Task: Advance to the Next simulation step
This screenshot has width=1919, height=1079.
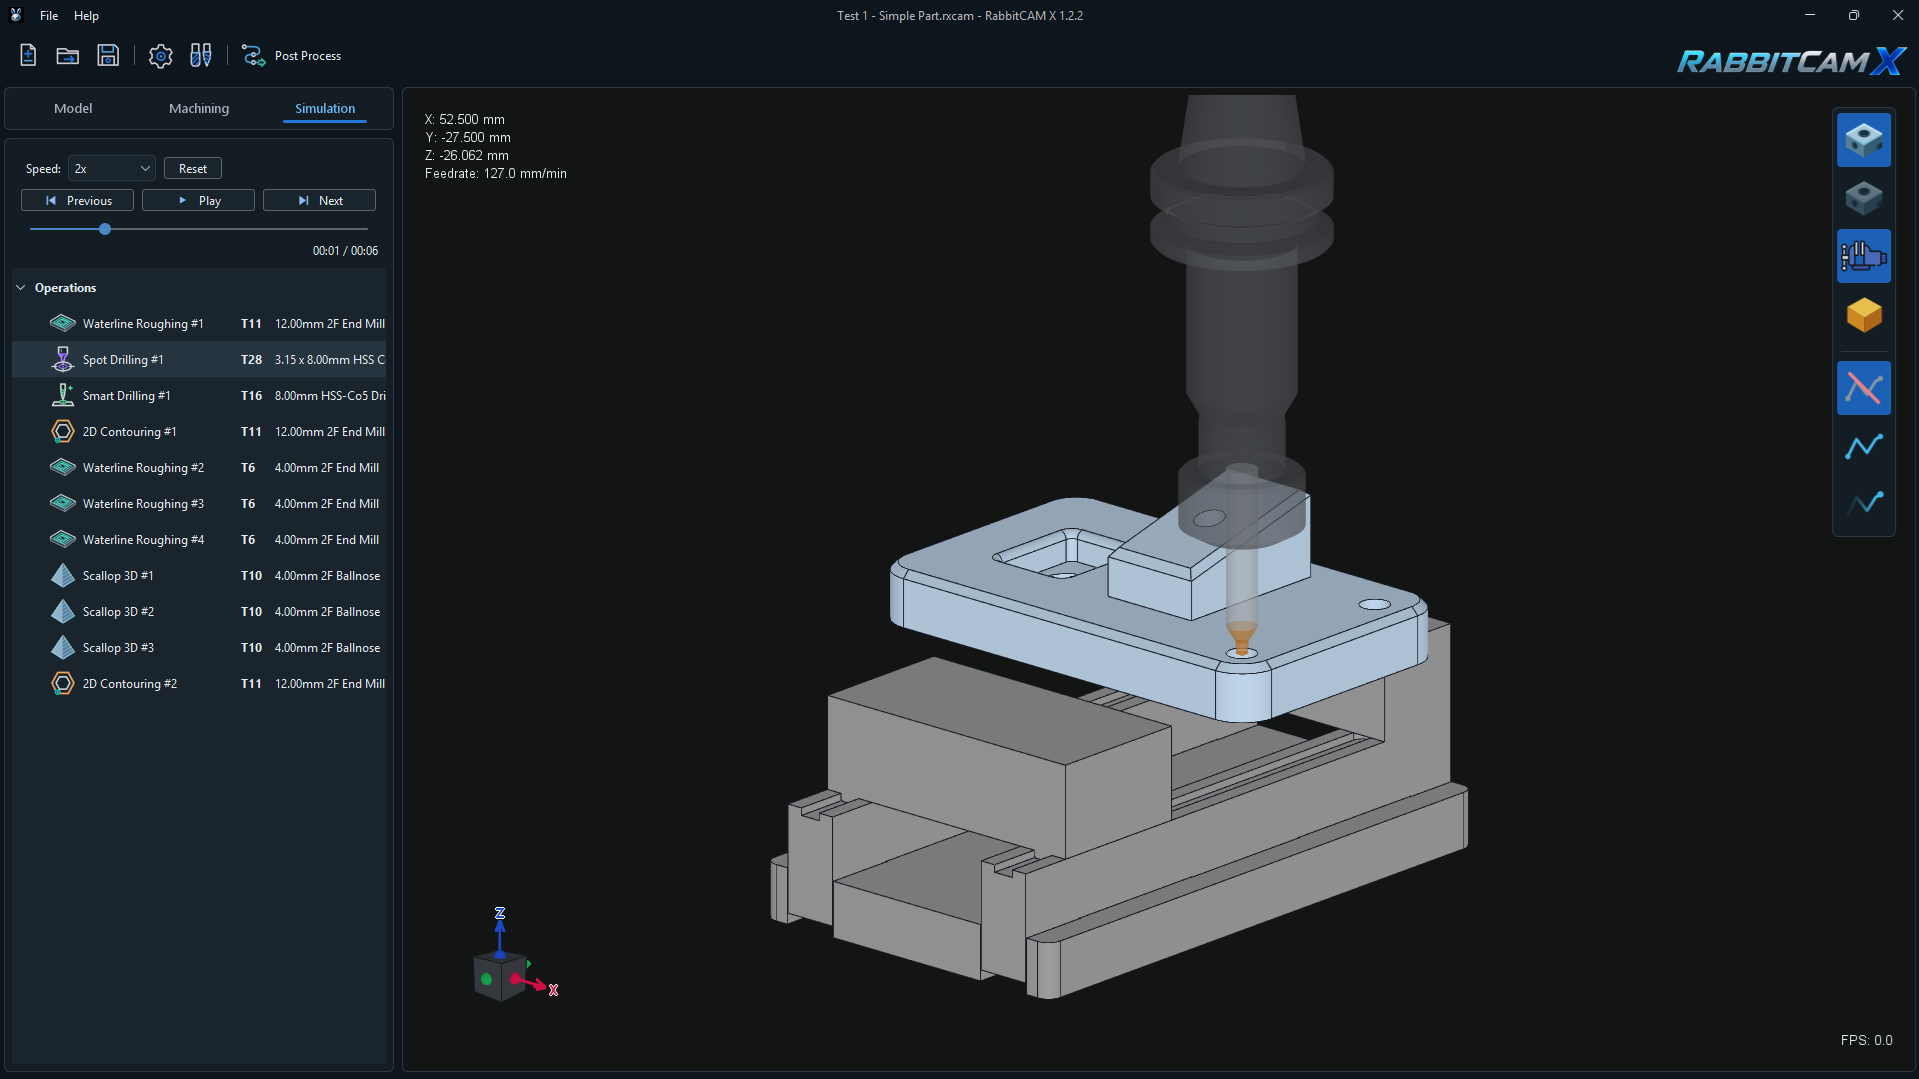Action: click(319, 200)
